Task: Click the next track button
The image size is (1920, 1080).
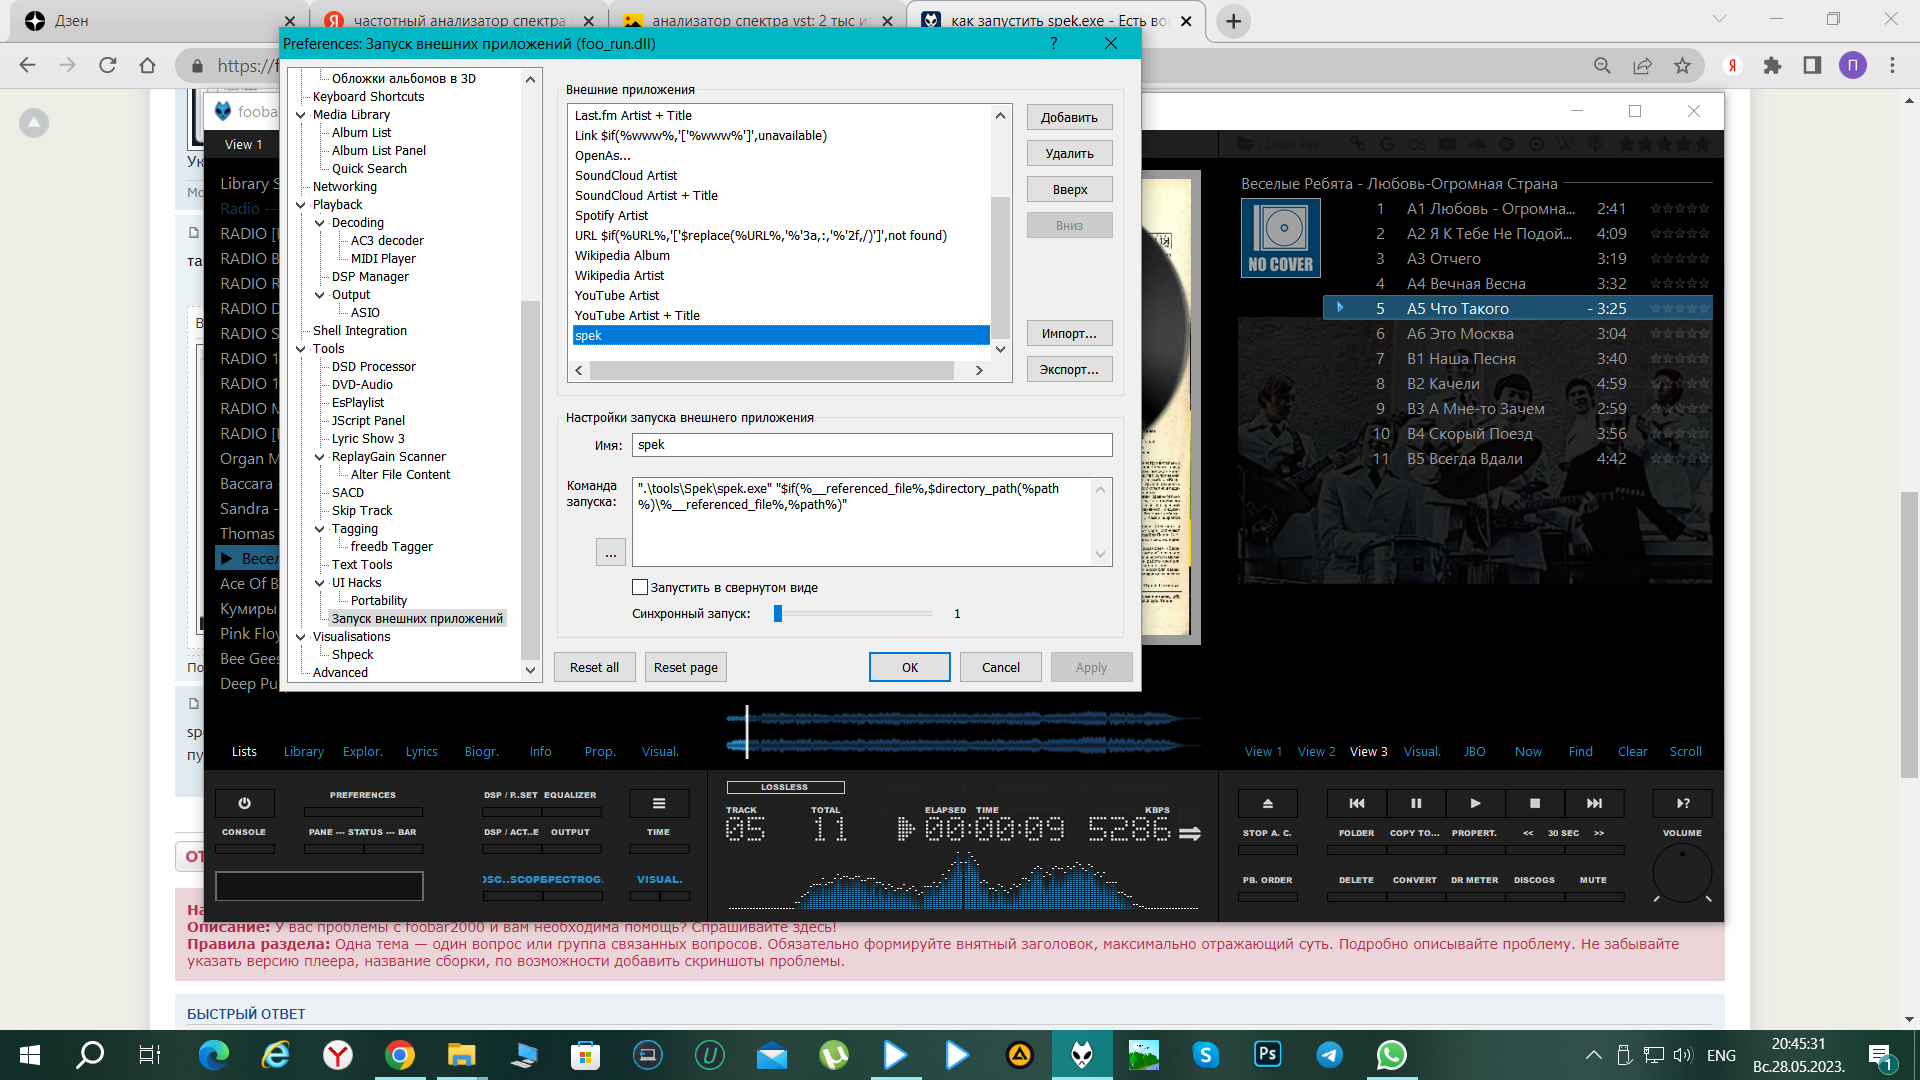Action: pyautogui.click(x=1594, y=803)
